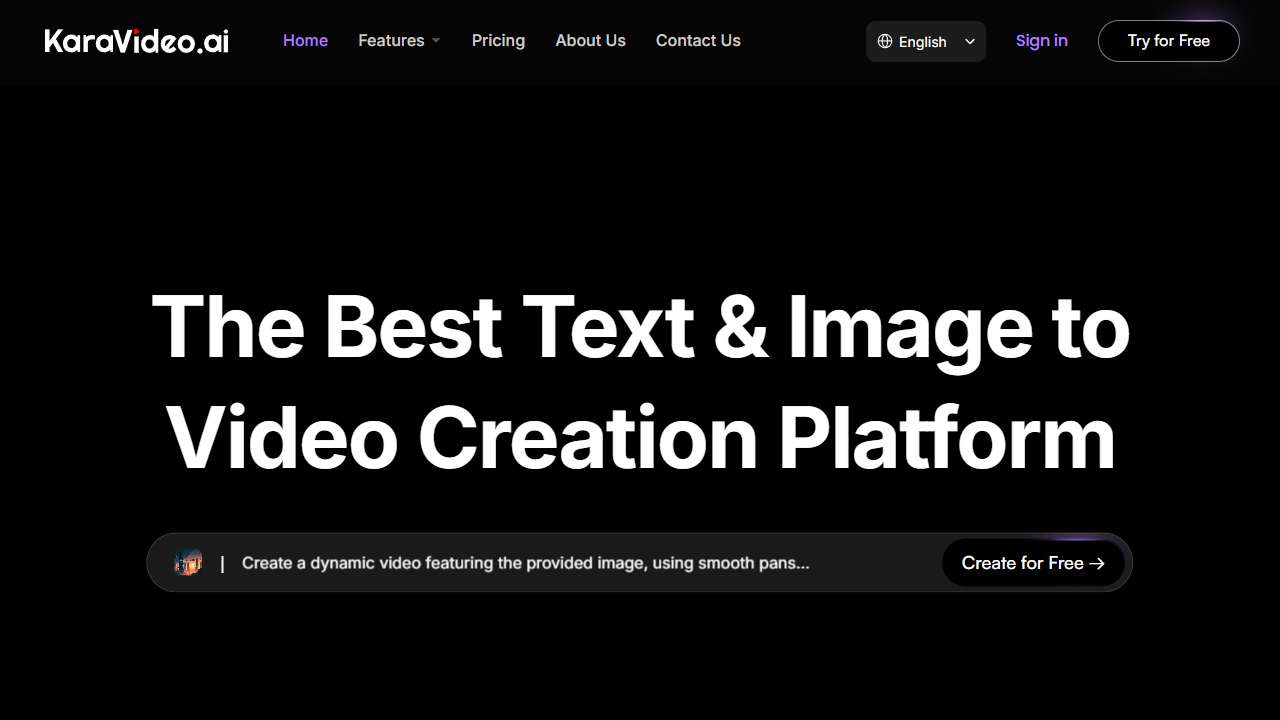Go to the Home tab
1280x720 pixels.
click(305, 40)
